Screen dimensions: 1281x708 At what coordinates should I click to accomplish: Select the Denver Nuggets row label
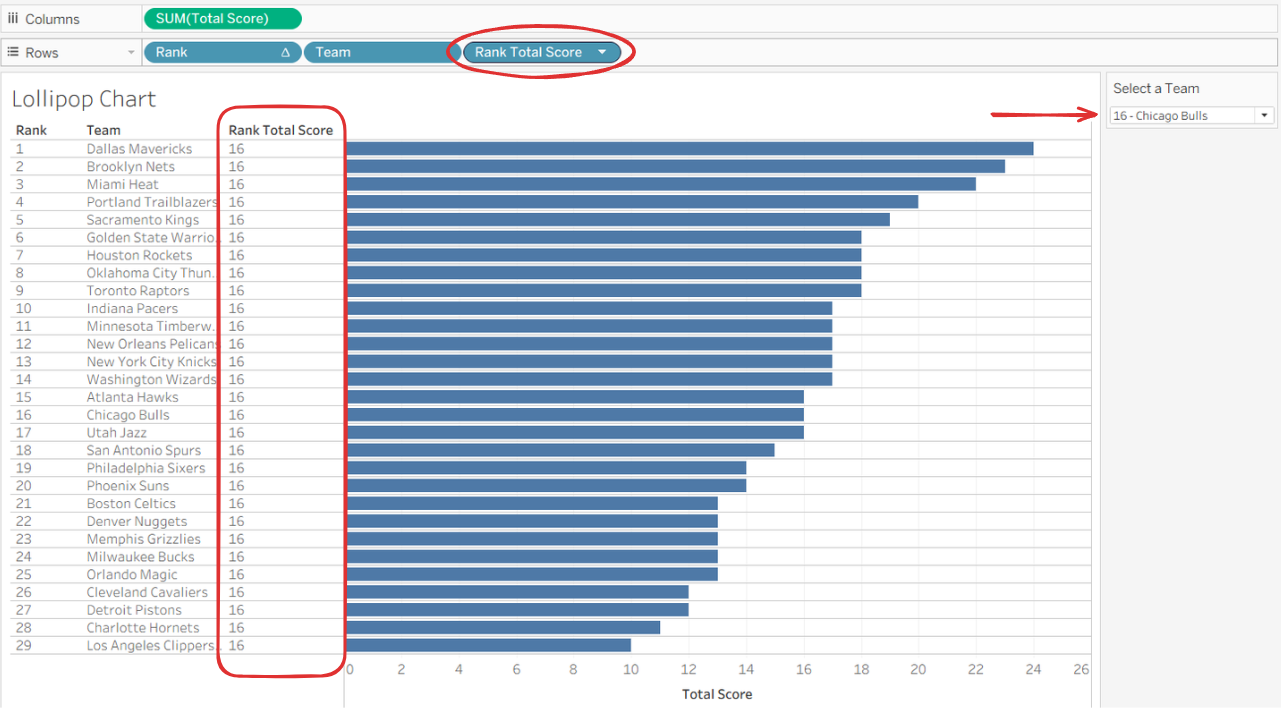pyautogui.click(x=137, y=522)
